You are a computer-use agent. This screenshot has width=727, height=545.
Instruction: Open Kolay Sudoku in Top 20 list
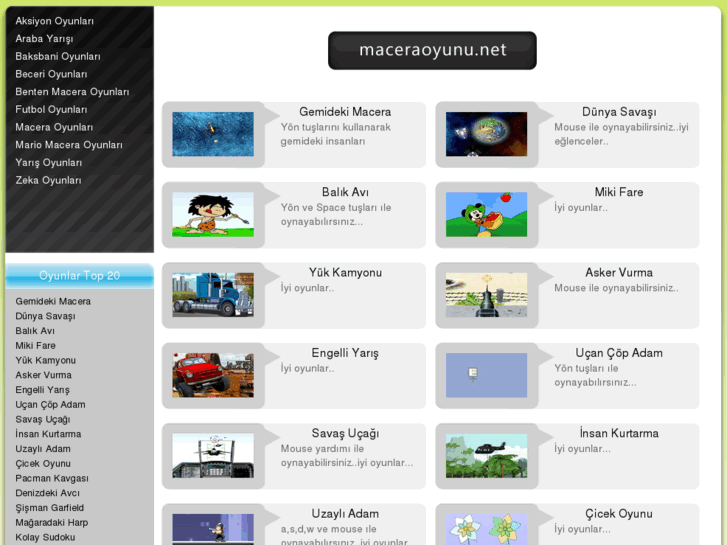45,537
